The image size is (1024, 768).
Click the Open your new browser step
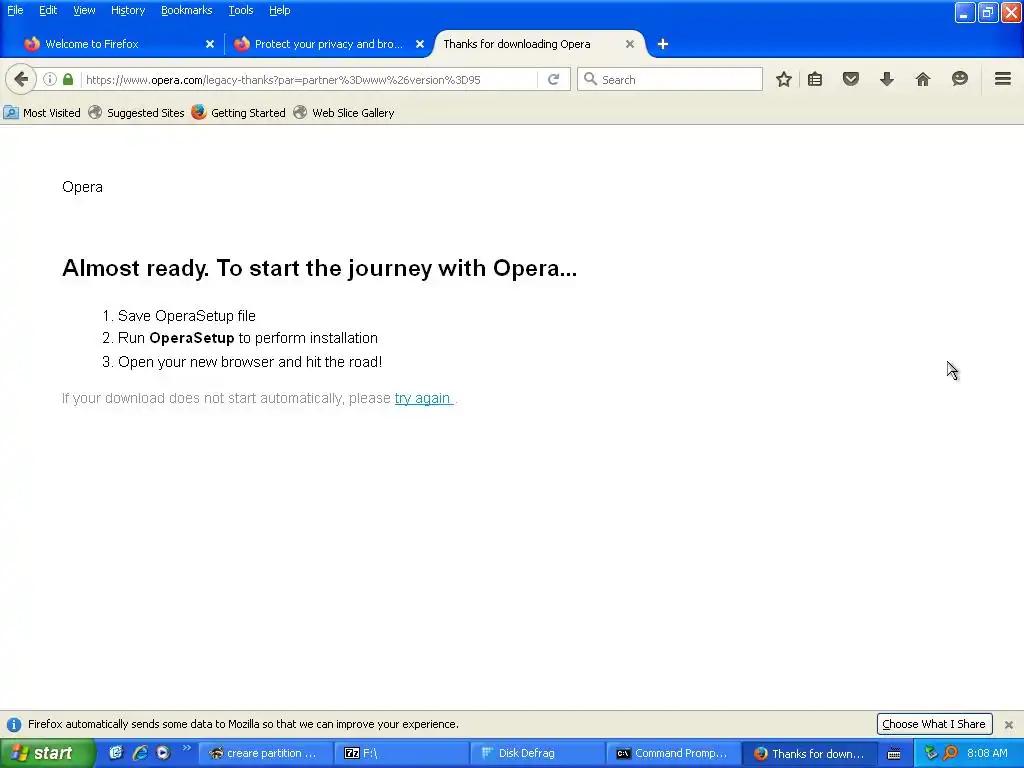[x=250, y=362]
